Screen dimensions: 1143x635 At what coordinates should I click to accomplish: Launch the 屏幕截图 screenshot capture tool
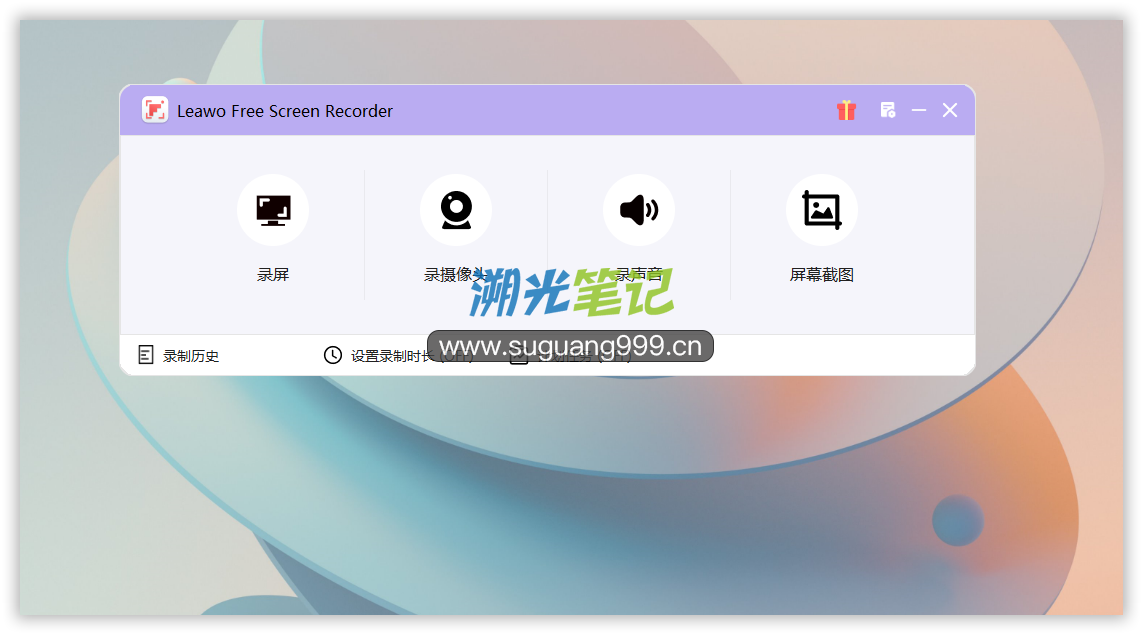pos(822,210)
